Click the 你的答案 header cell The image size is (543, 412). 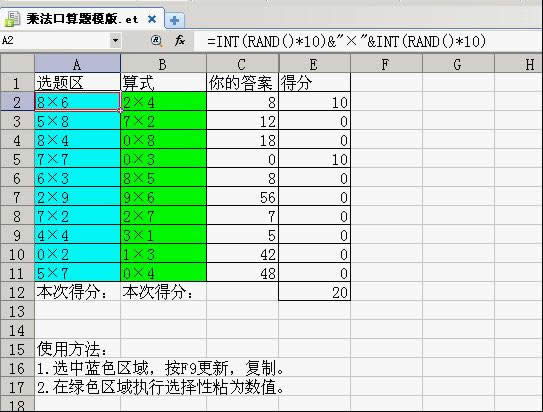click(242, 83)
